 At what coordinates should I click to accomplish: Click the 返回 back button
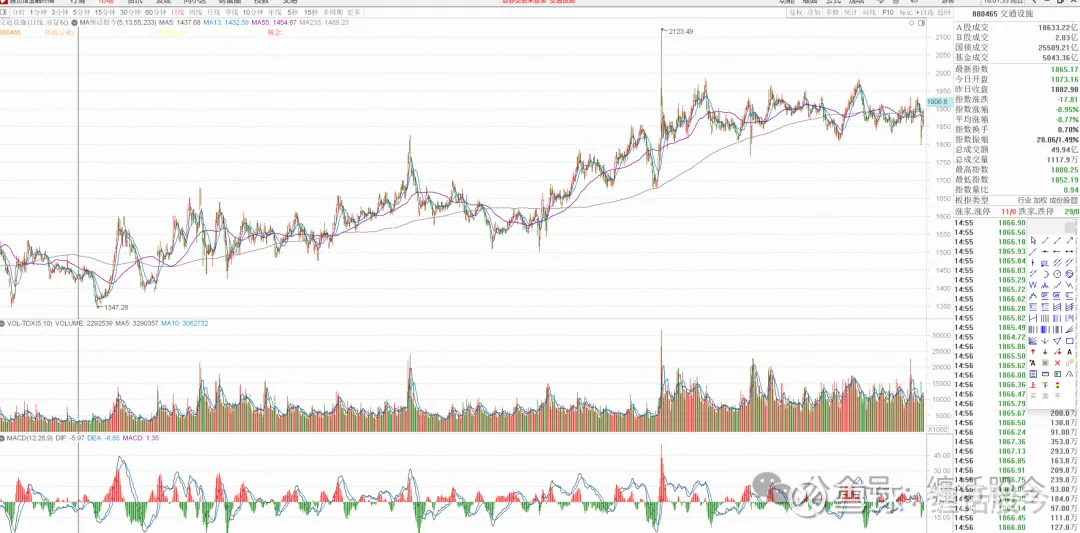pyautogui.click(x=944, y=12)
